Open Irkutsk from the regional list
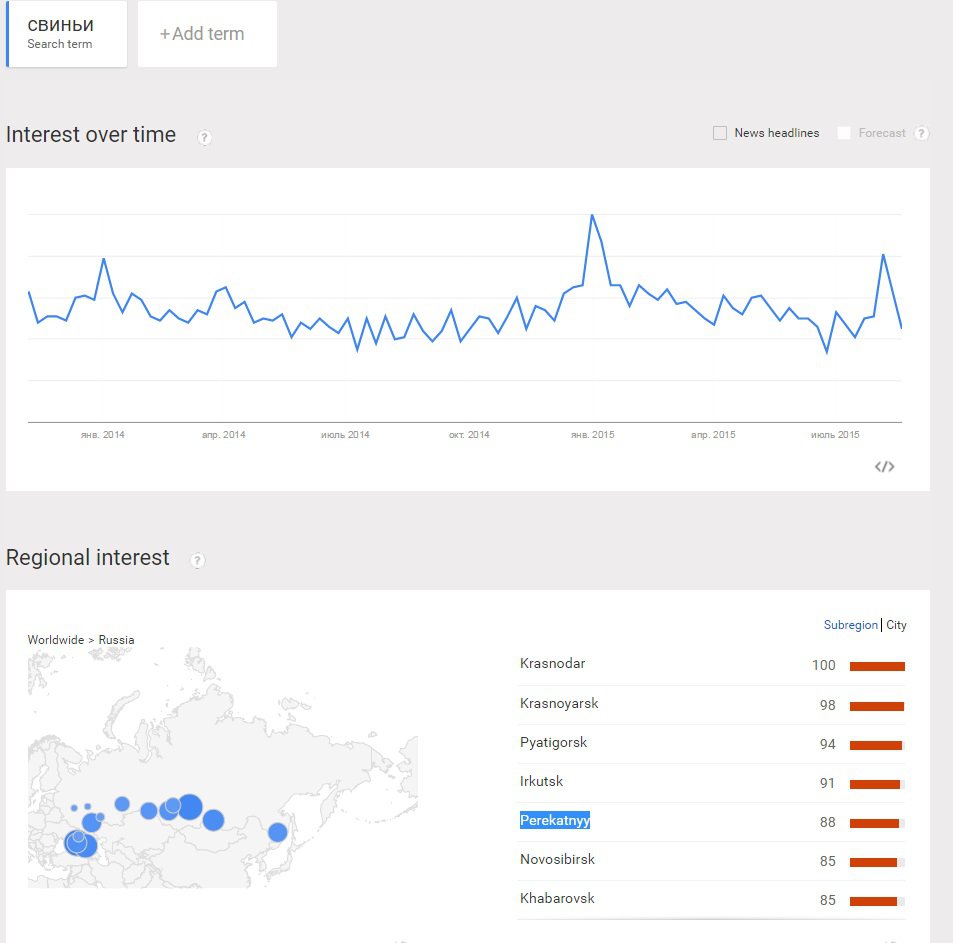Image resolution: width=953 pixels, height=943 pixels. [x=542, y=781]
